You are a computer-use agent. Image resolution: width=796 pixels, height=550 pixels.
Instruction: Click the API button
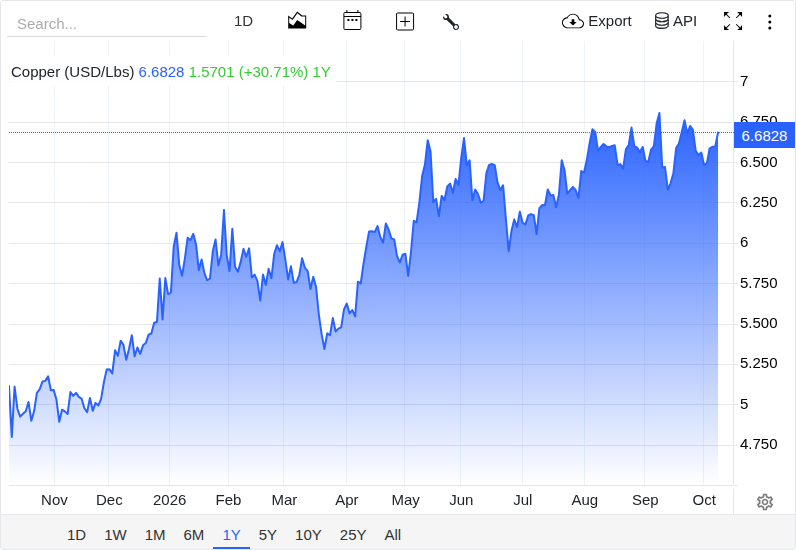[675, 21]
